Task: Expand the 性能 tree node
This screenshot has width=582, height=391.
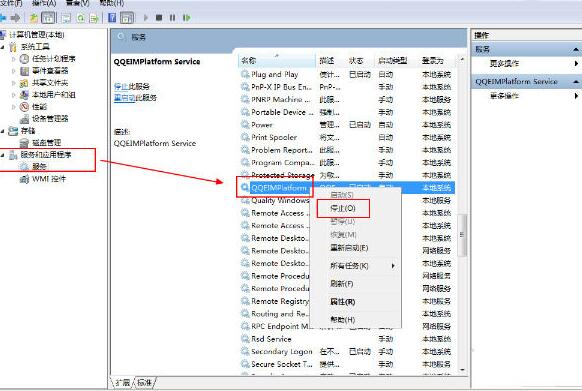Action: tap(14, 107)
